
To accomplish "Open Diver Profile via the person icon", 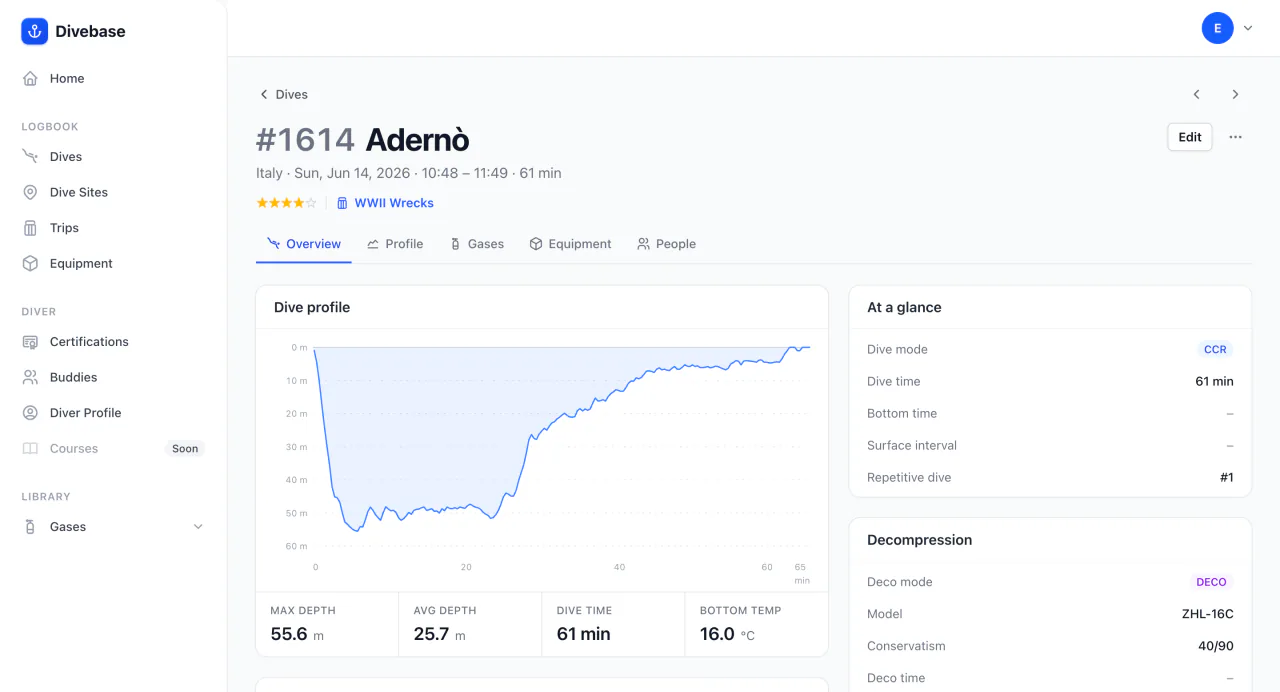I will (30, 413).
